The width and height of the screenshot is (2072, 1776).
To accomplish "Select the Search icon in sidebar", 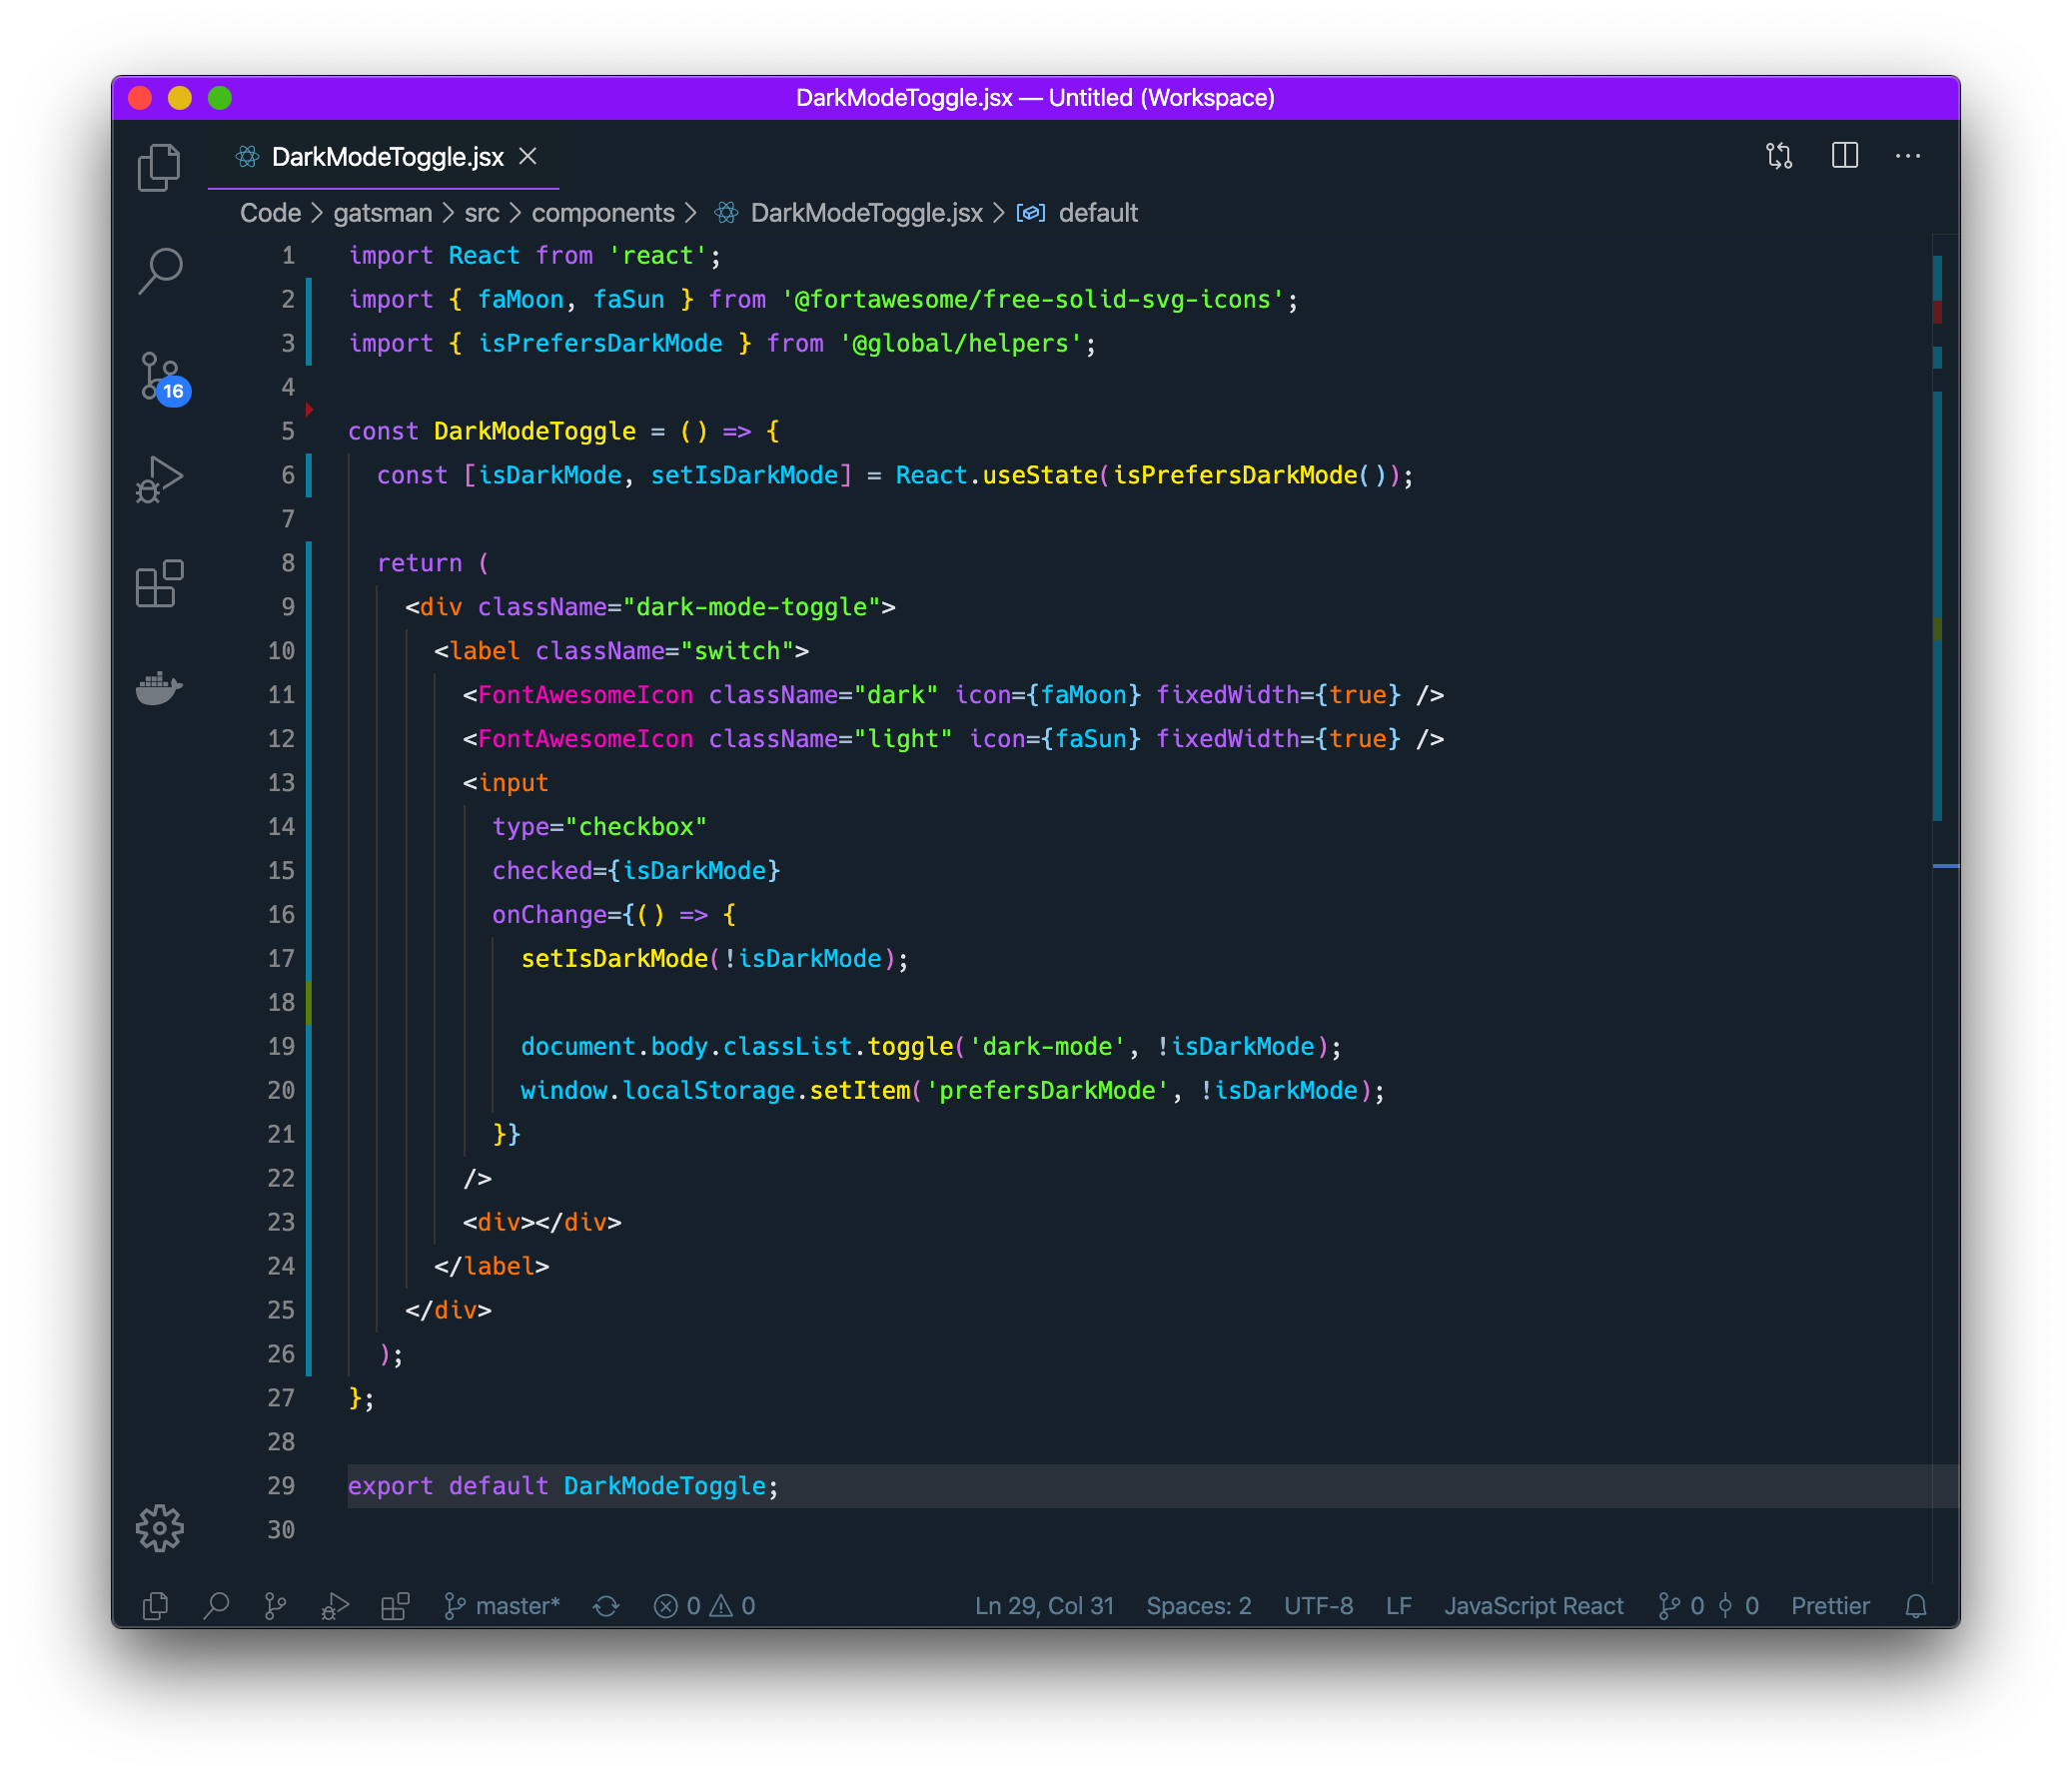I will pos(162,268).
